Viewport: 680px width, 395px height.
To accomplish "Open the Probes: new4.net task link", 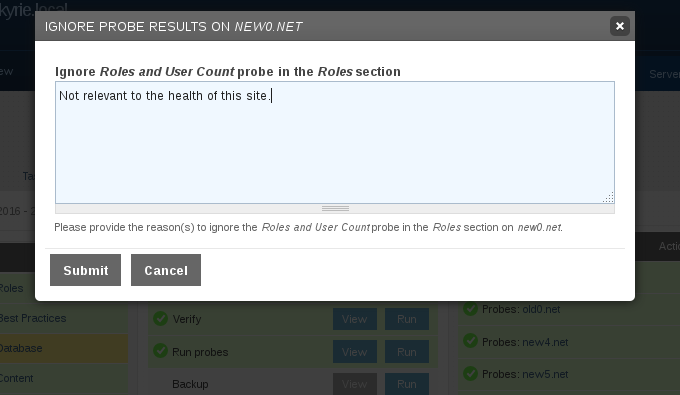I will coord(525,342).
